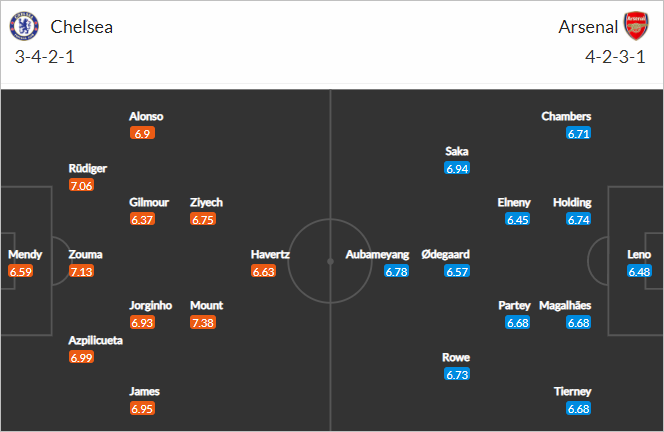
Task: Click the Chelsea 3-4-2-1 formation text
Action: 45,57
